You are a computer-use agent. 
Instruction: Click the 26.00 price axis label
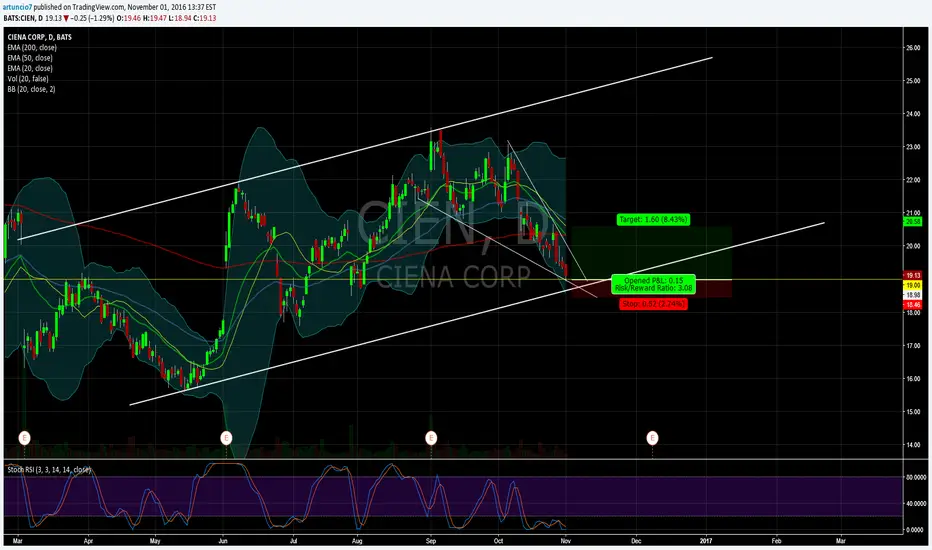912,48
